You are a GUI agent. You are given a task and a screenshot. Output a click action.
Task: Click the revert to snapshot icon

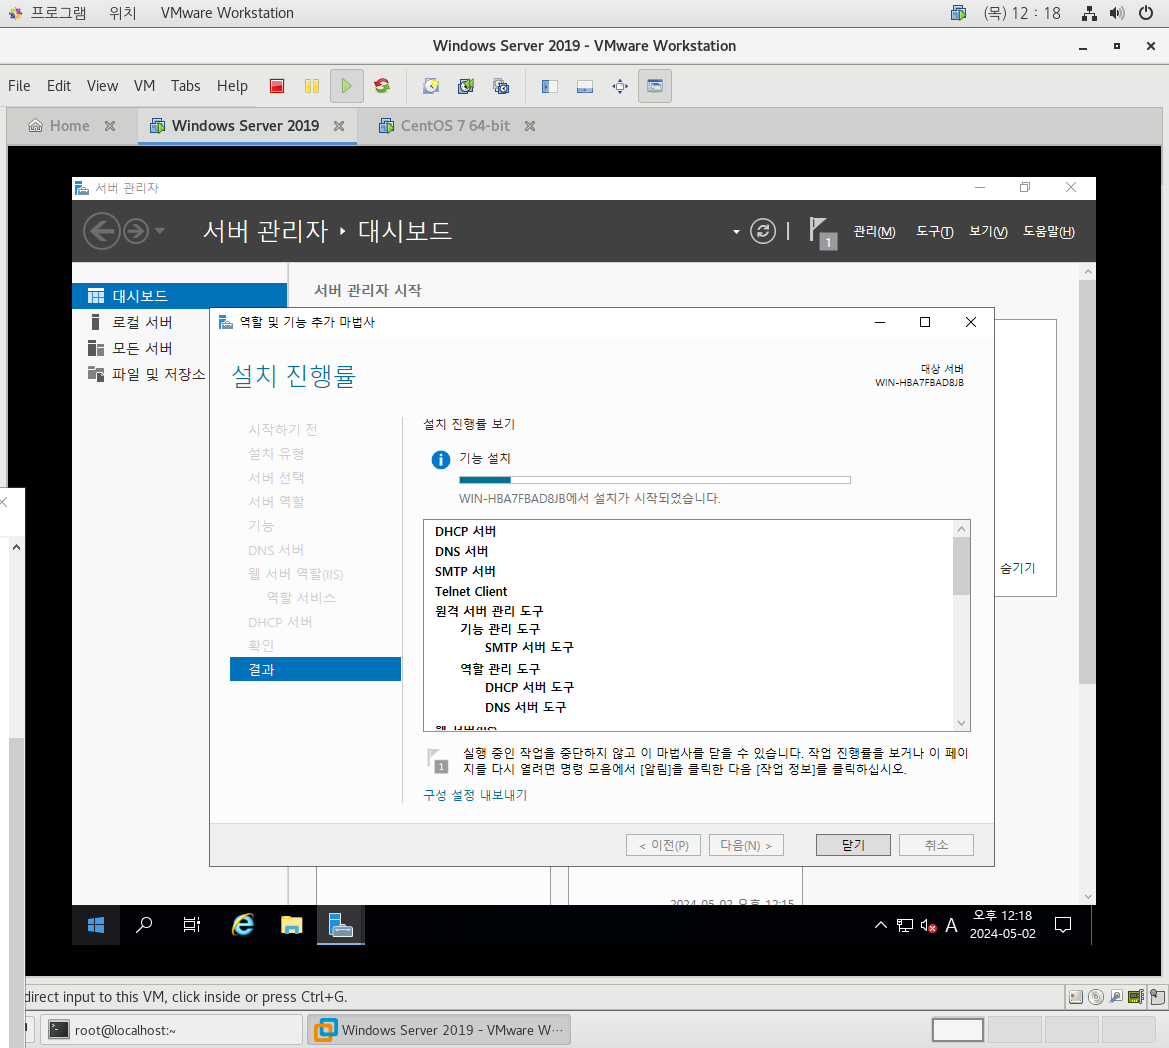pos(466,86)
